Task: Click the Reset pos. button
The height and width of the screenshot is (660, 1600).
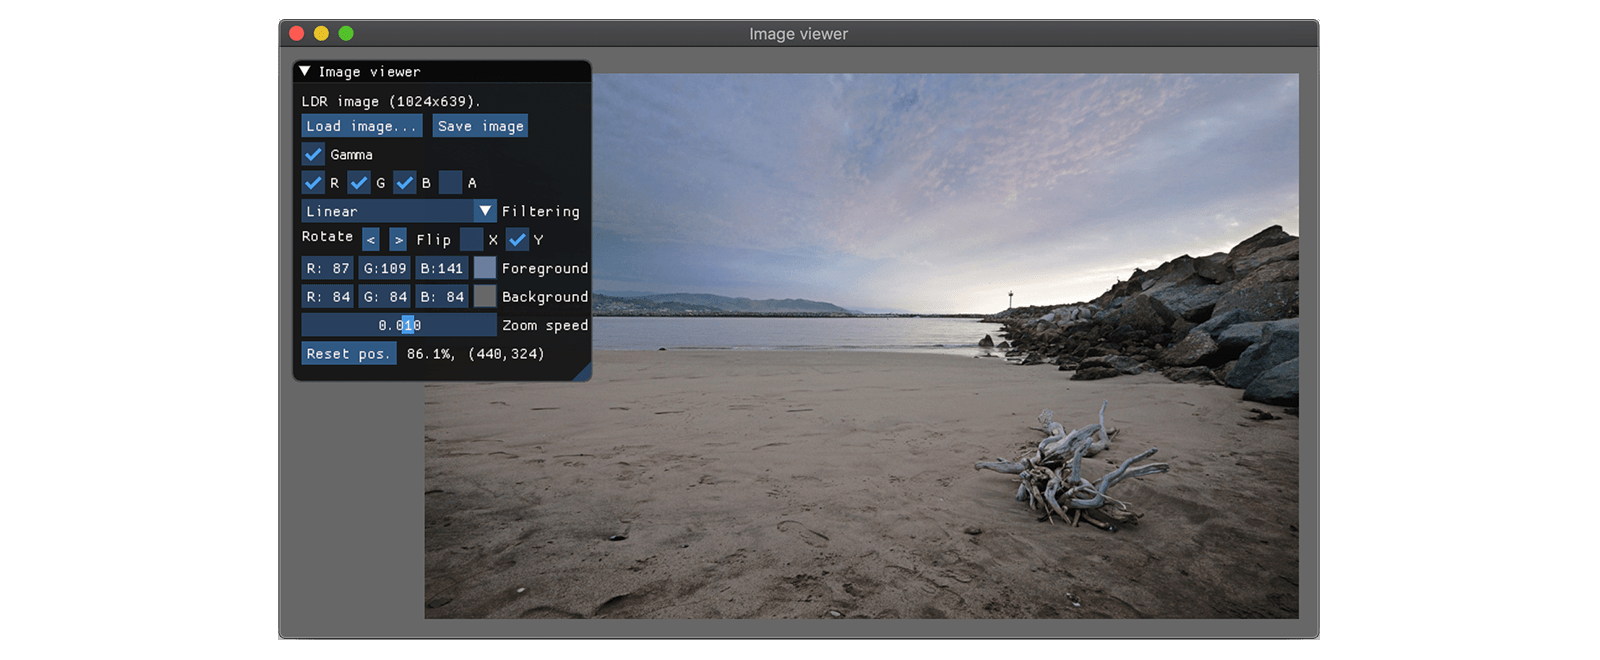Action: 349,353
